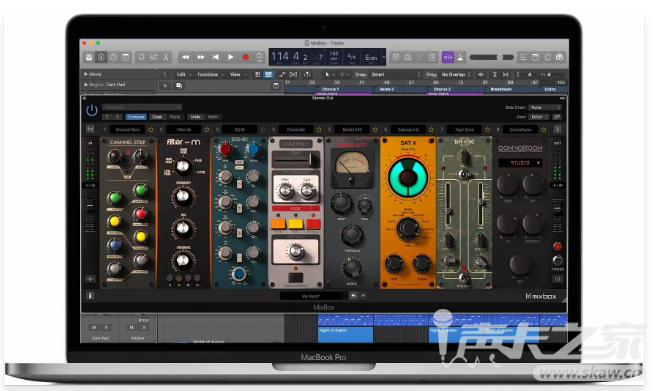Click the Chorus 1 arrangement marker
656x391 pixels.
pyautogui.click(x=331, y=89)
